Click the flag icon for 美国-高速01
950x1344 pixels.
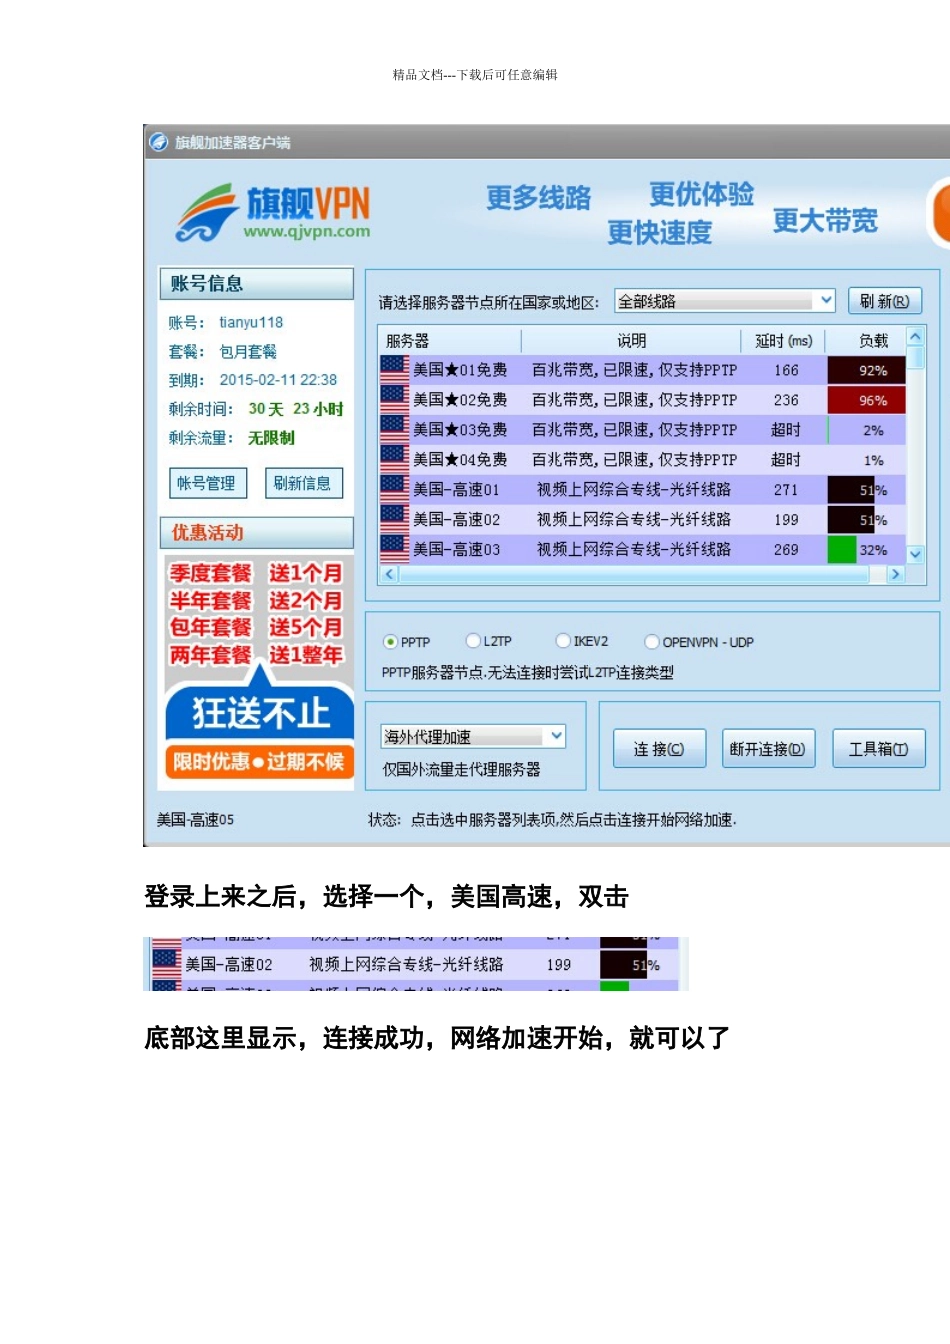[x=394, y=489]
